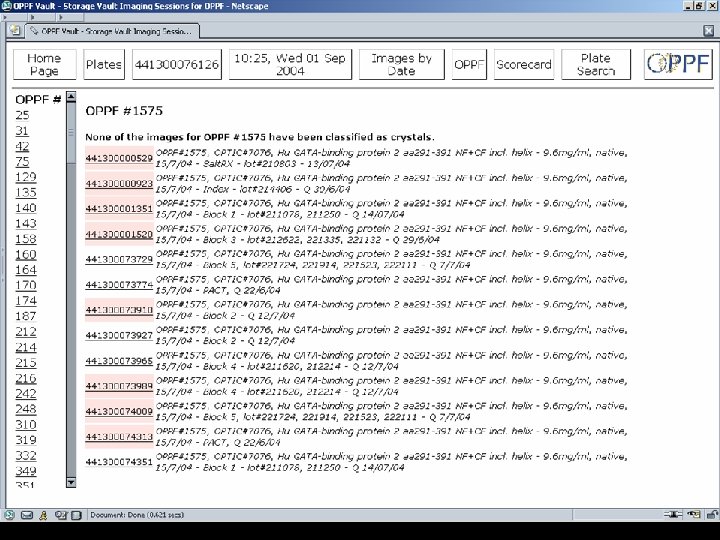Select OPPF number 349 in sidebar
Viewport: 720px width, 540px height.
(26, 471)
